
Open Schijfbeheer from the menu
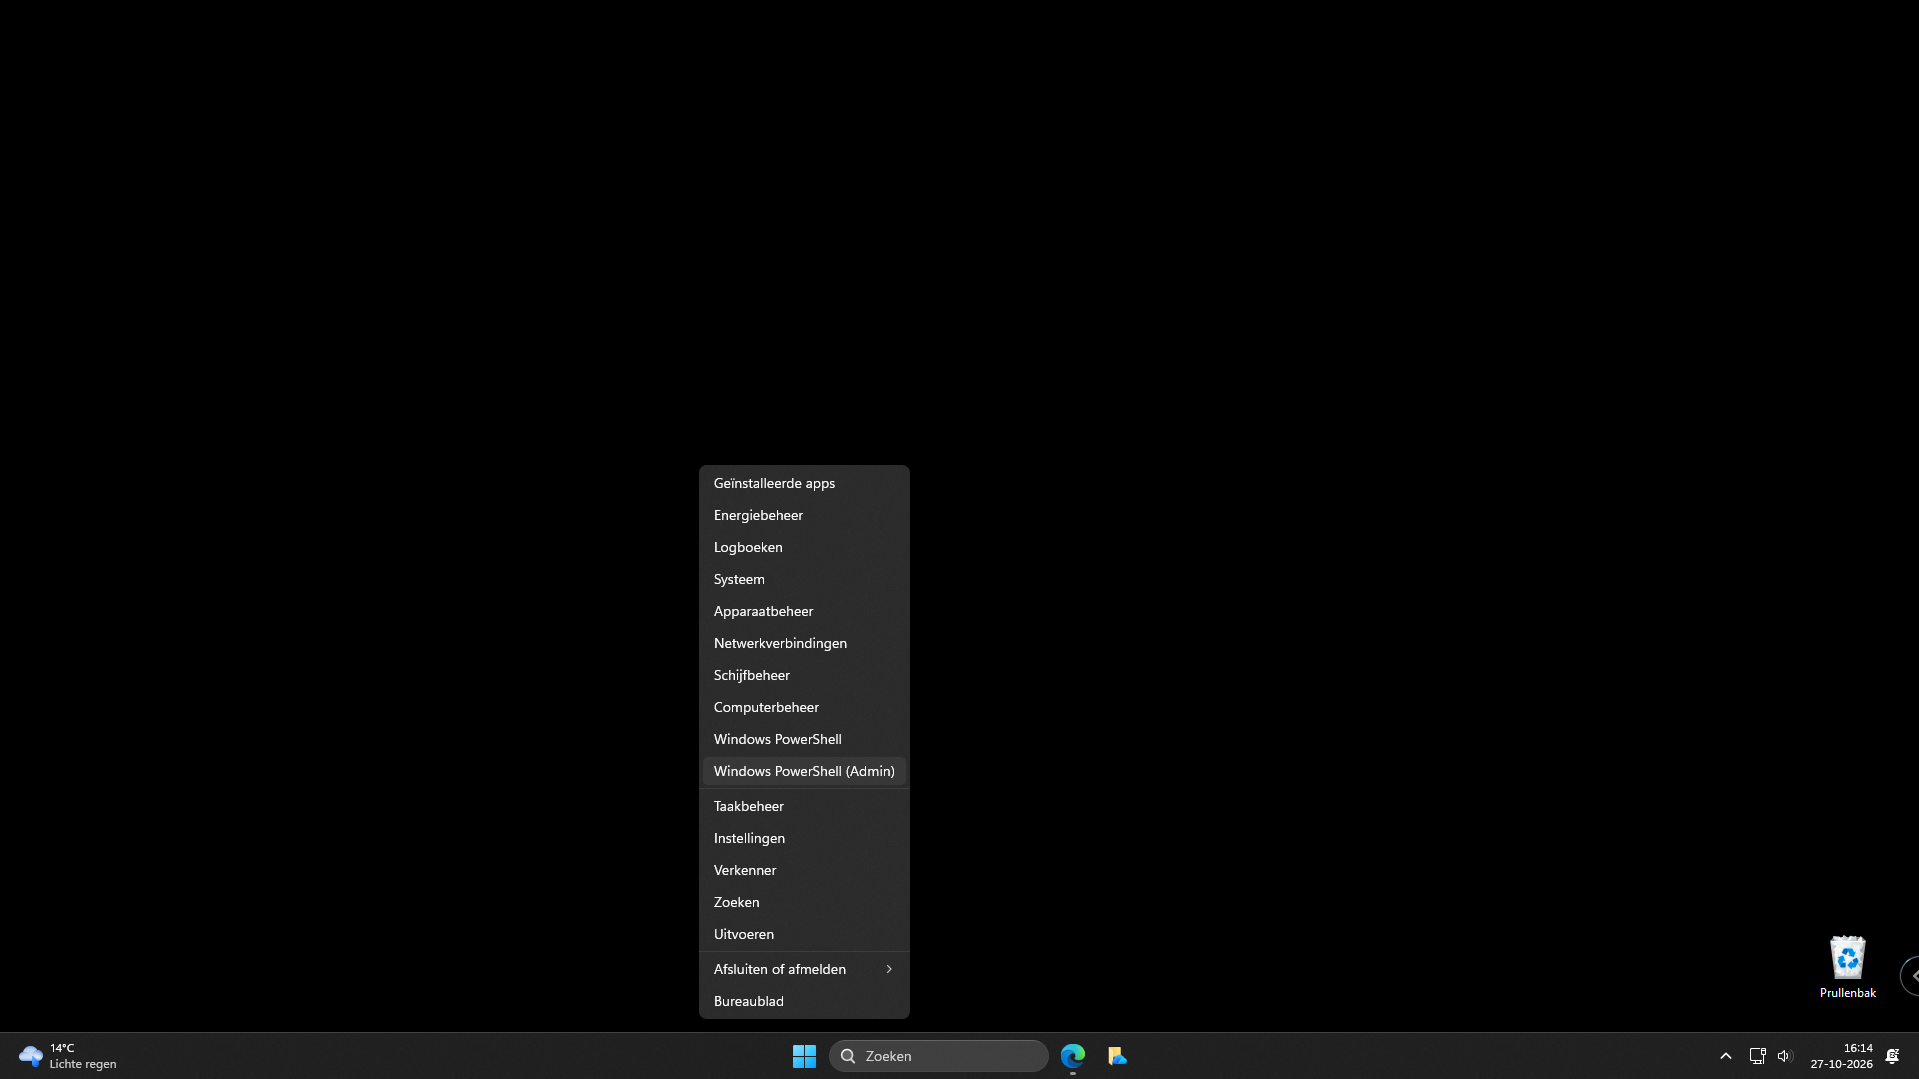pos(804,675)
